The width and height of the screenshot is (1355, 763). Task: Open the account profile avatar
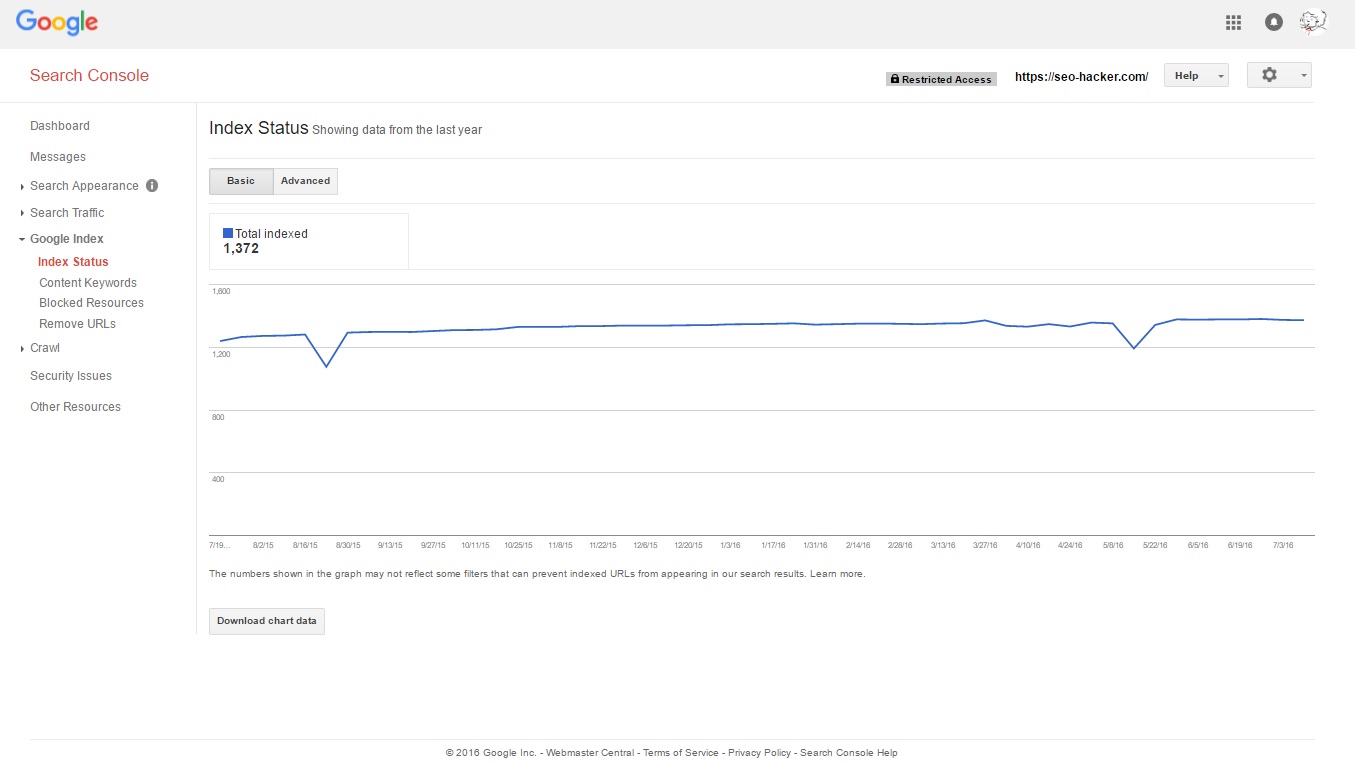[x=1312, y=22]
